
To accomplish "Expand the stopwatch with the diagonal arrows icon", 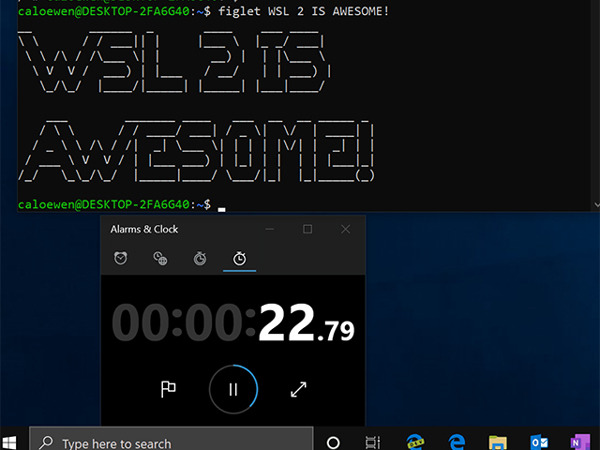I will coord(298,390).
